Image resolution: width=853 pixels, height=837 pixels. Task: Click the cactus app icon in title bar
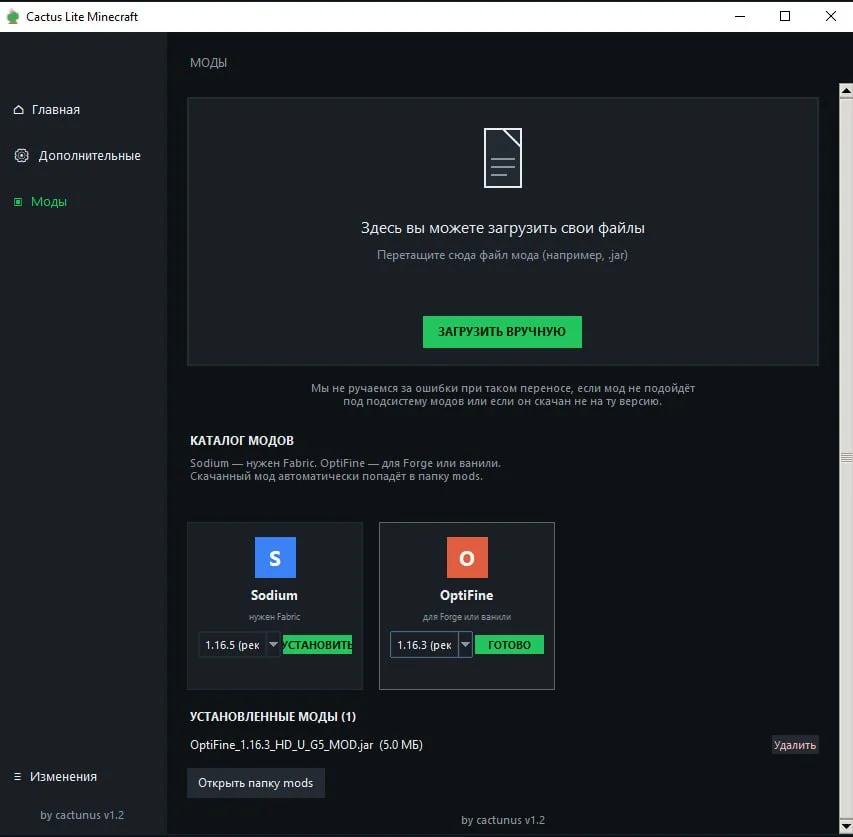click(x=13, y=17)
